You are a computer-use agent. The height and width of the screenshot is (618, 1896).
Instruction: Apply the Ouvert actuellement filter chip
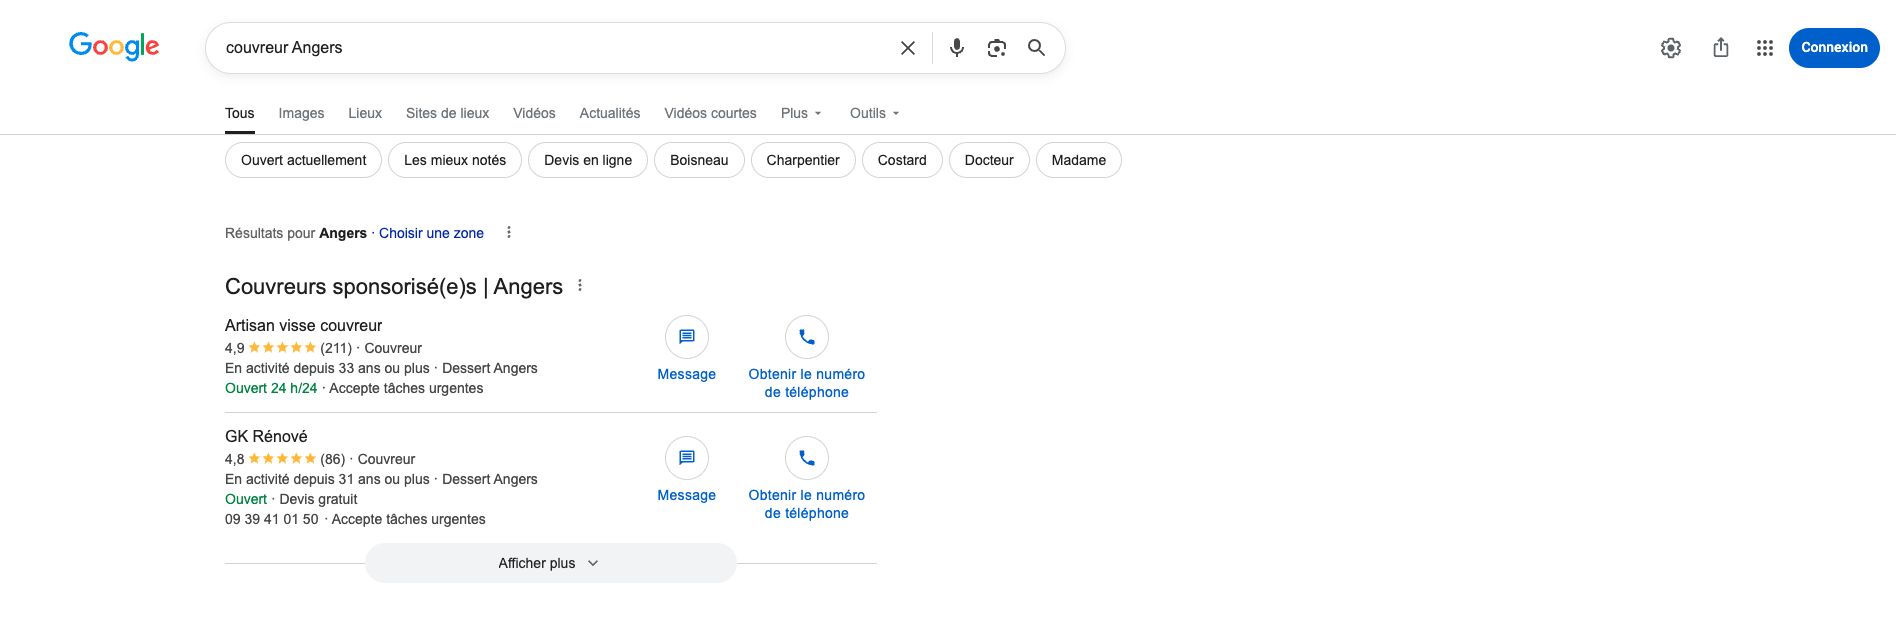pos(303,160)
